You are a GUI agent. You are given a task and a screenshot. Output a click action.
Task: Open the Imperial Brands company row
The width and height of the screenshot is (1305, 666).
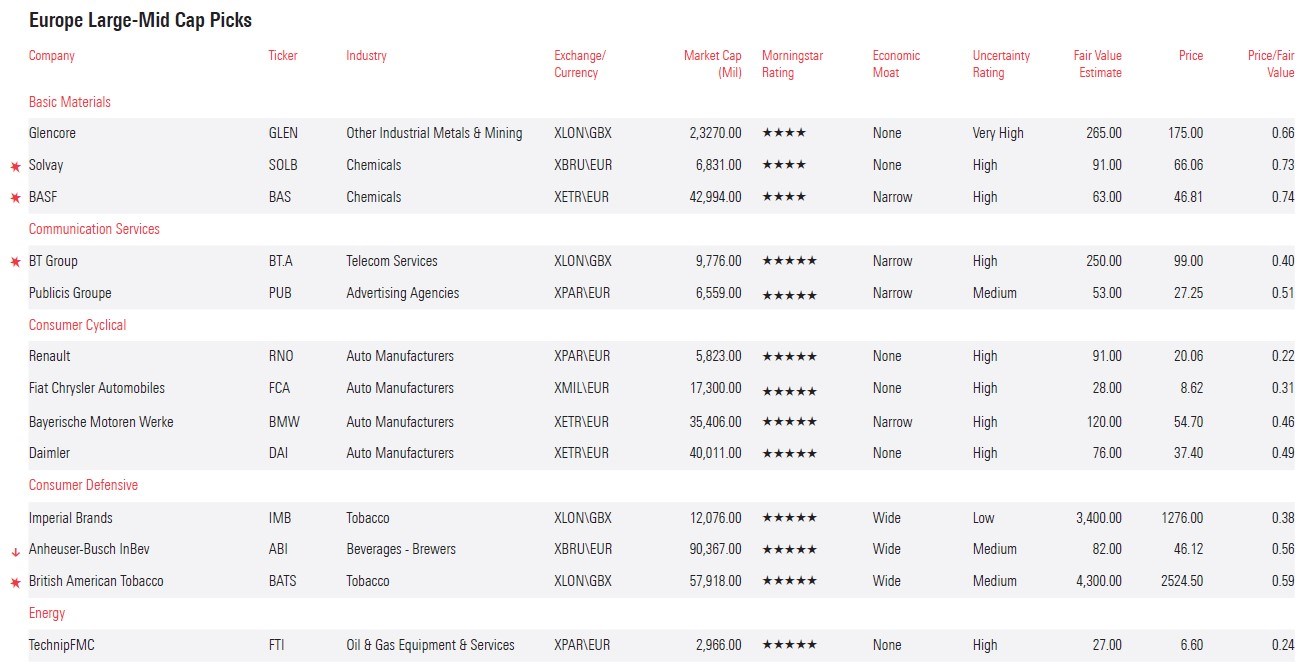[70, 518]
